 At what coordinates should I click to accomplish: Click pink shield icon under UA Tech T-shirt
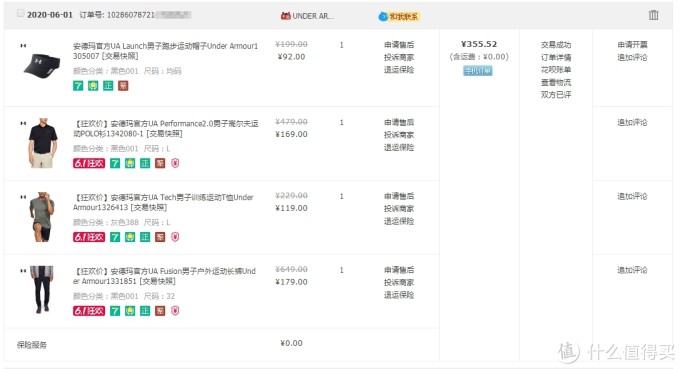pos(175,237)
